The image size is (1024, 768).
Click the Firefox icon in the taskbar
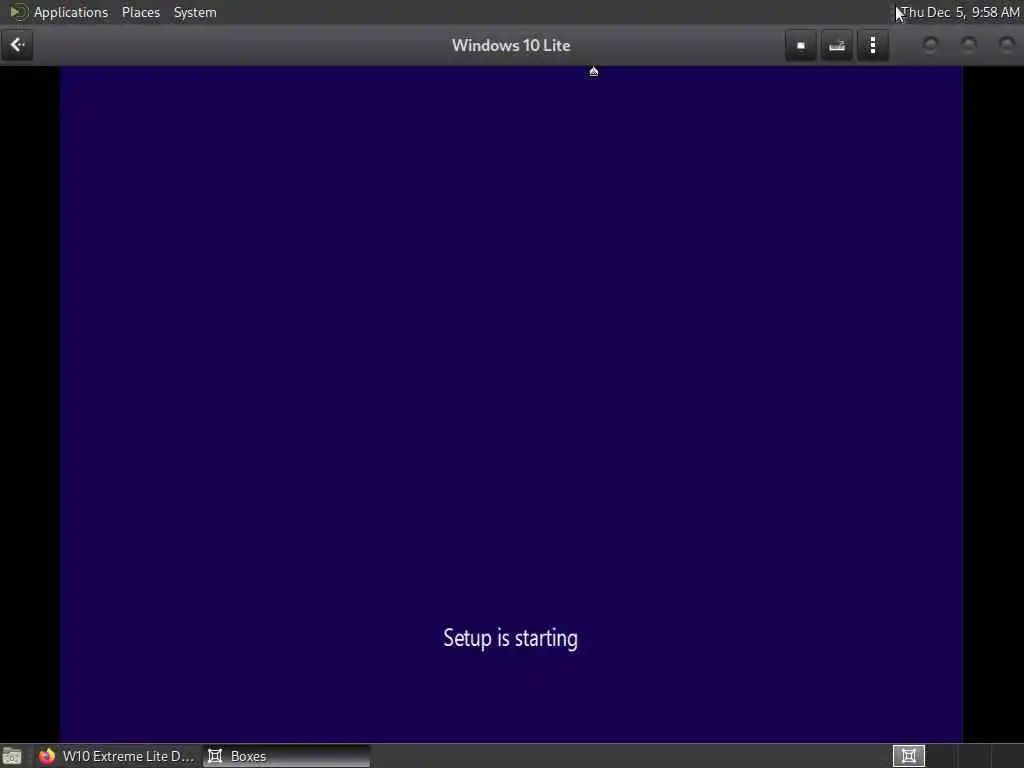pos(46,756)
